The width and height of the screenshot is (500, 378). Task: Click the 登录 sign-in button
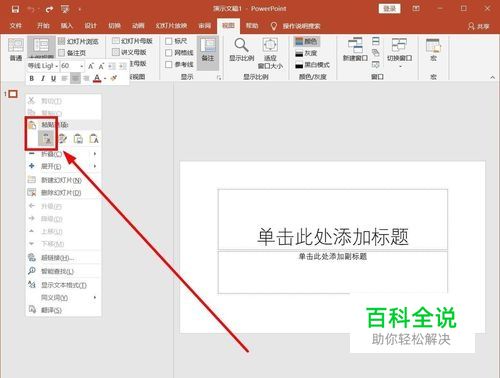389,9
